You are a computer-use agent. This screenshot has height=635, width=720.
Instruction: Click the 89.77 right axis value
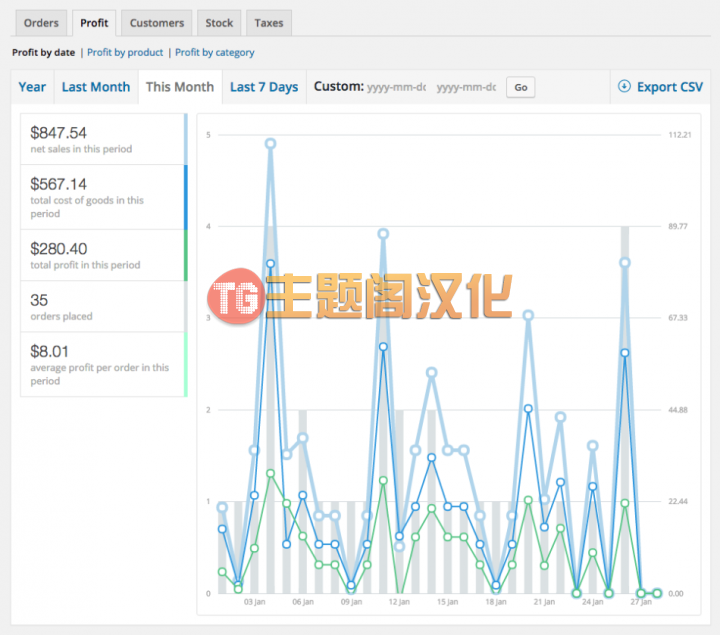(x=678, y=226)
